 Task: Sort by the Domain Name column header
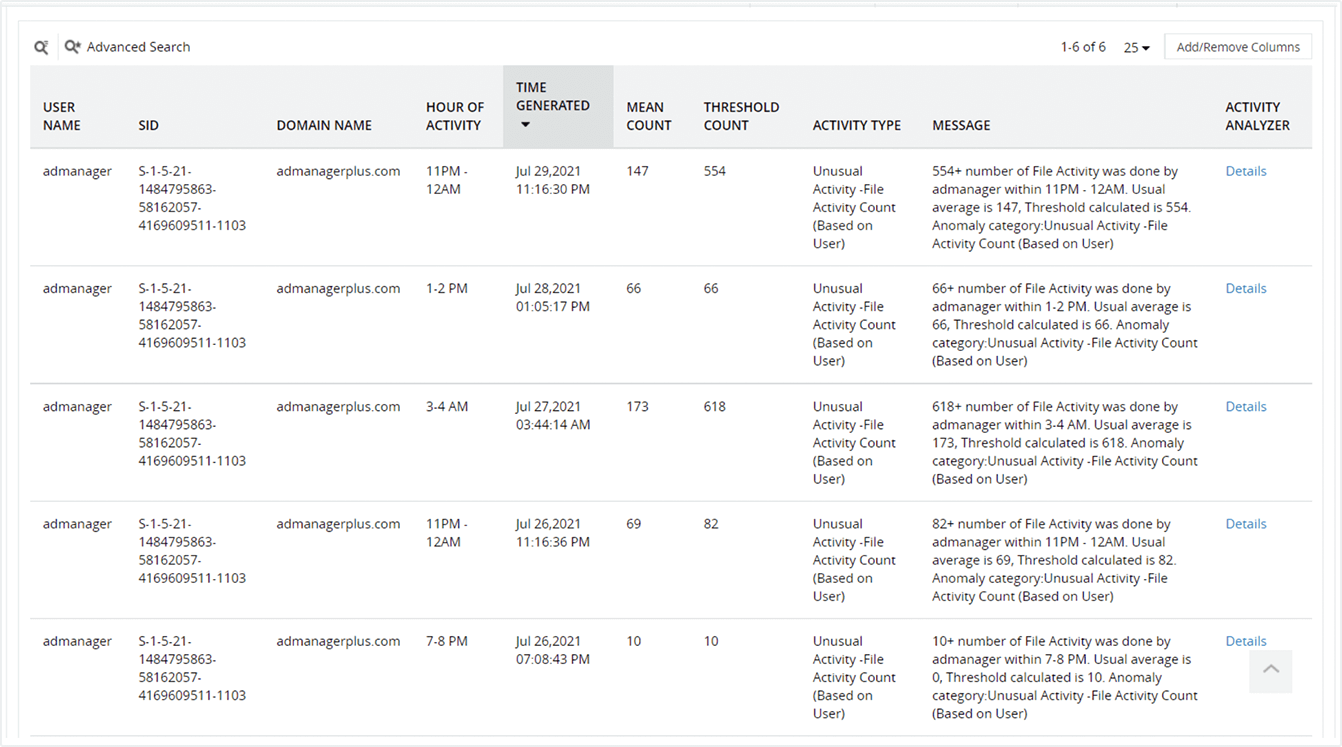pyautogui.click(x=324, y=125)
